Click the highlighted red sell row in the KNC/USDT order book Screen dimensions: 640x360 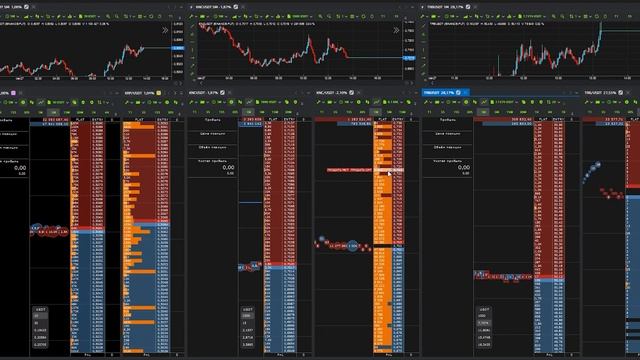[365, 170]
